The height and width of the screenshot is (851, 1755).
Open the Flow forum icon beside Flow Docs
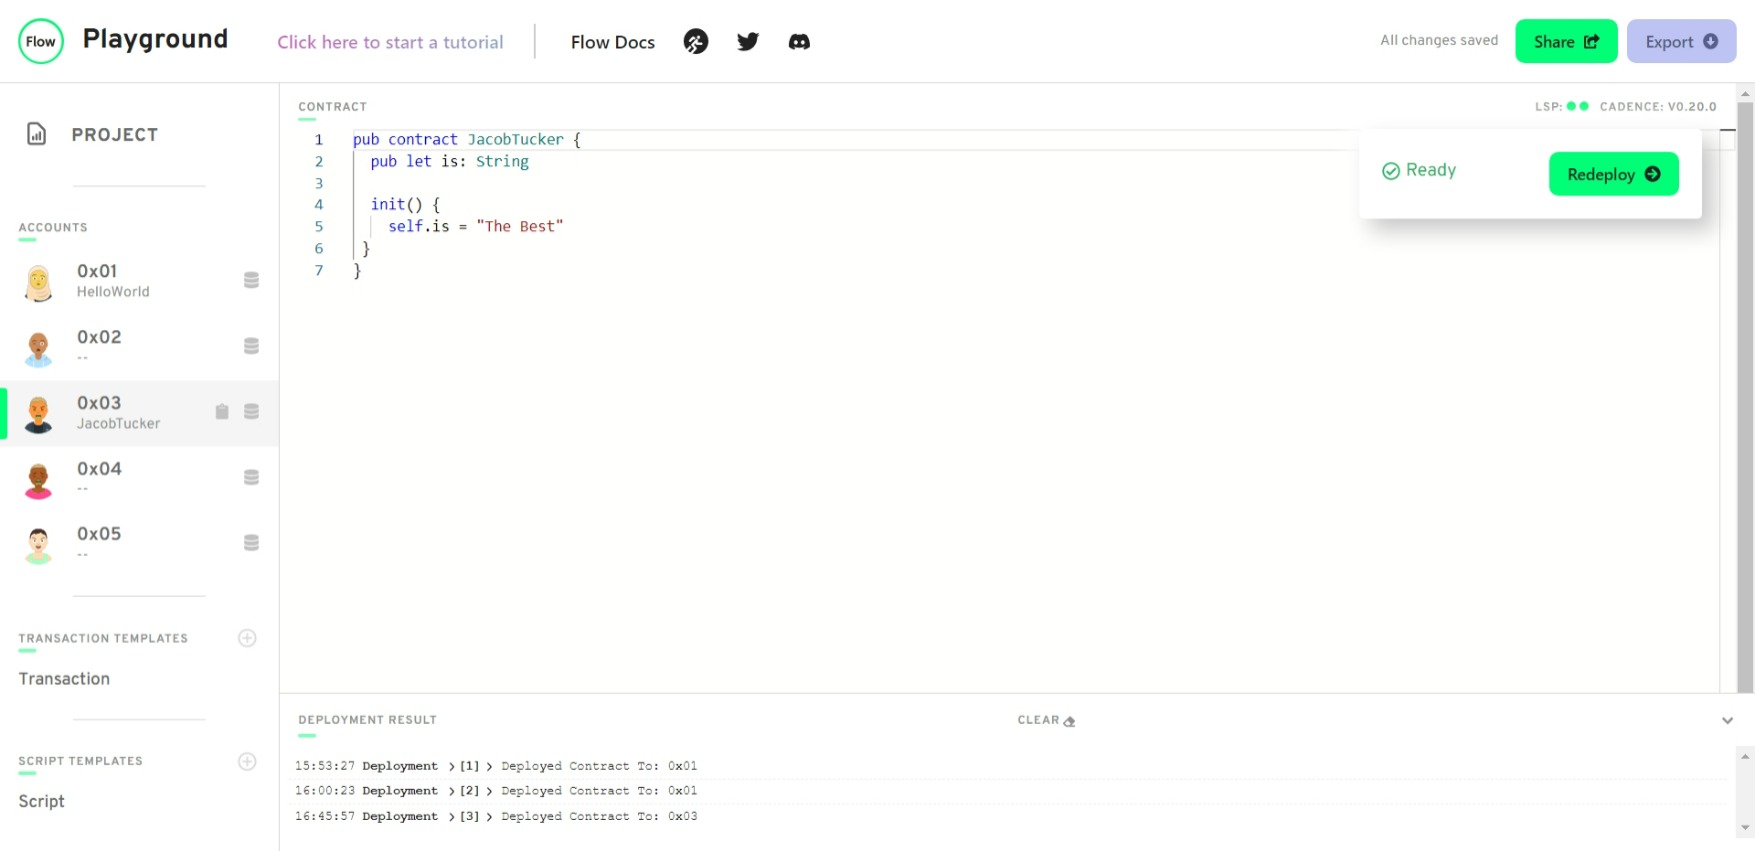tap(696, 41)
